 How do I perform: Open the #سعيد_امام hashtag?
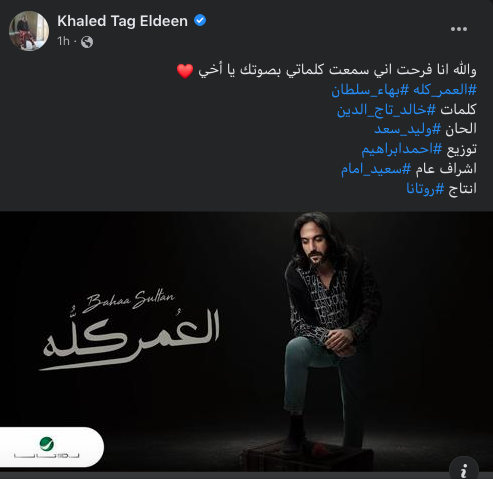(376, 169)
